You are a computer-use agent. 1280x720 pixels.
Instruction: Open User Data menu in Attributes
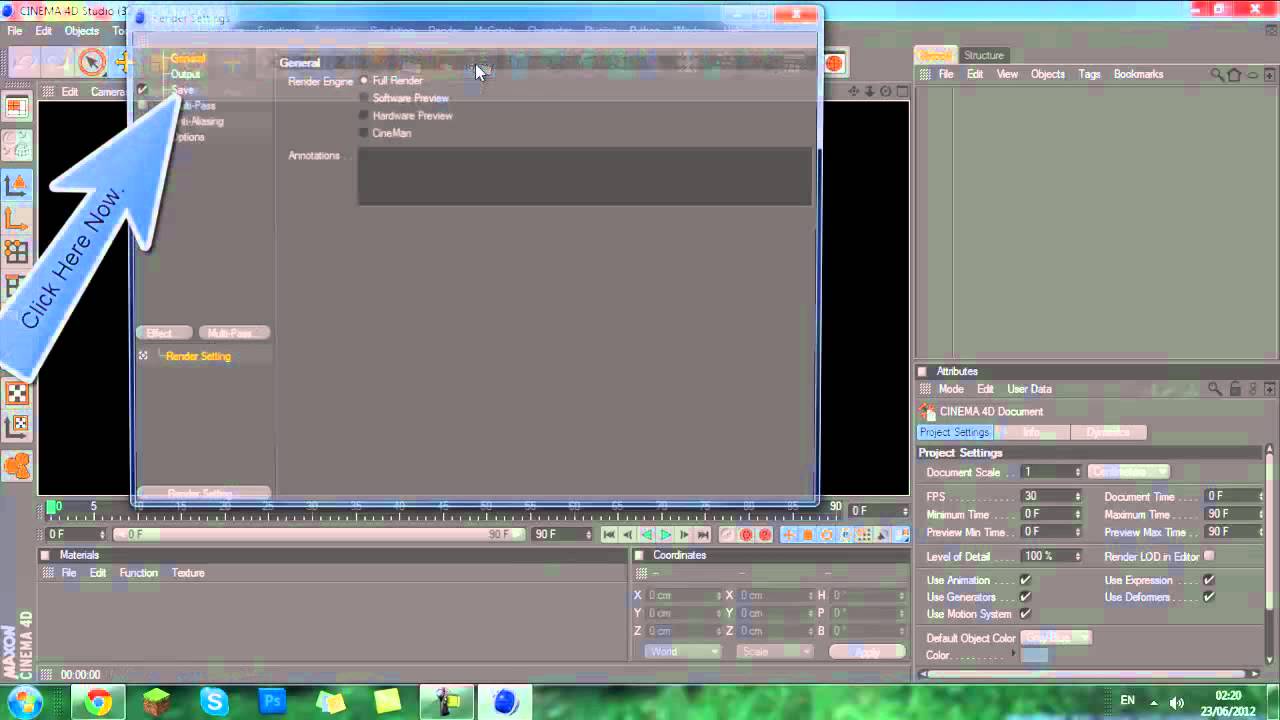[x=1029, y=389]
